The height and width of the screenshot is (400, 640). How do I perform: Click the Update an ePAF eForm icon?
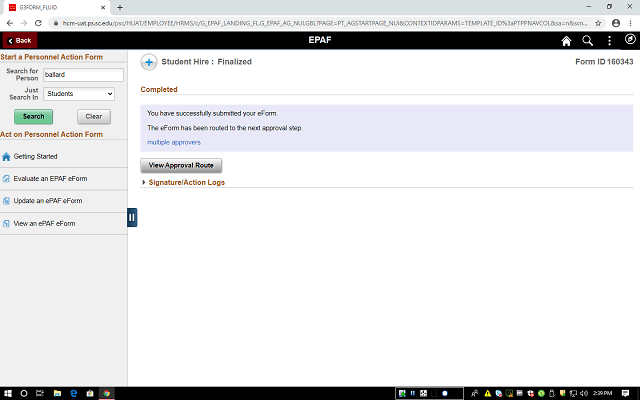click(x=6, y=201)
